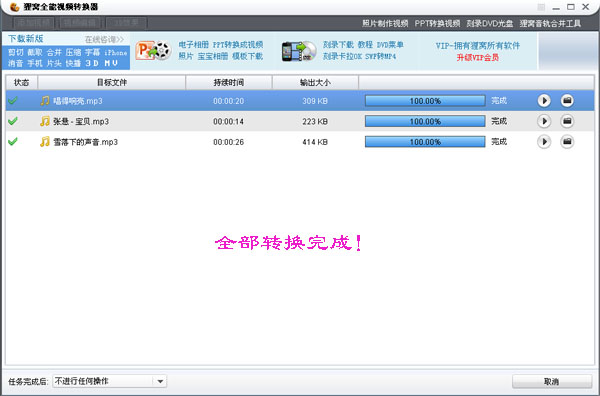Click the 字幕 link in blue panel
This screenshot has height=396, width=600.
[x=92, y=52]
